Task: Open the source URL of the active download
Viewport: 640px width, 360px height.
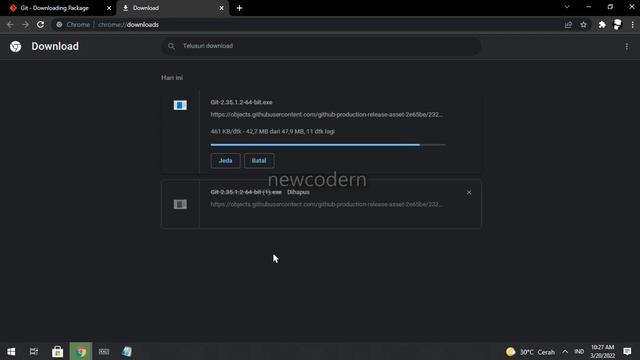Action: click(x=327, y=115)
